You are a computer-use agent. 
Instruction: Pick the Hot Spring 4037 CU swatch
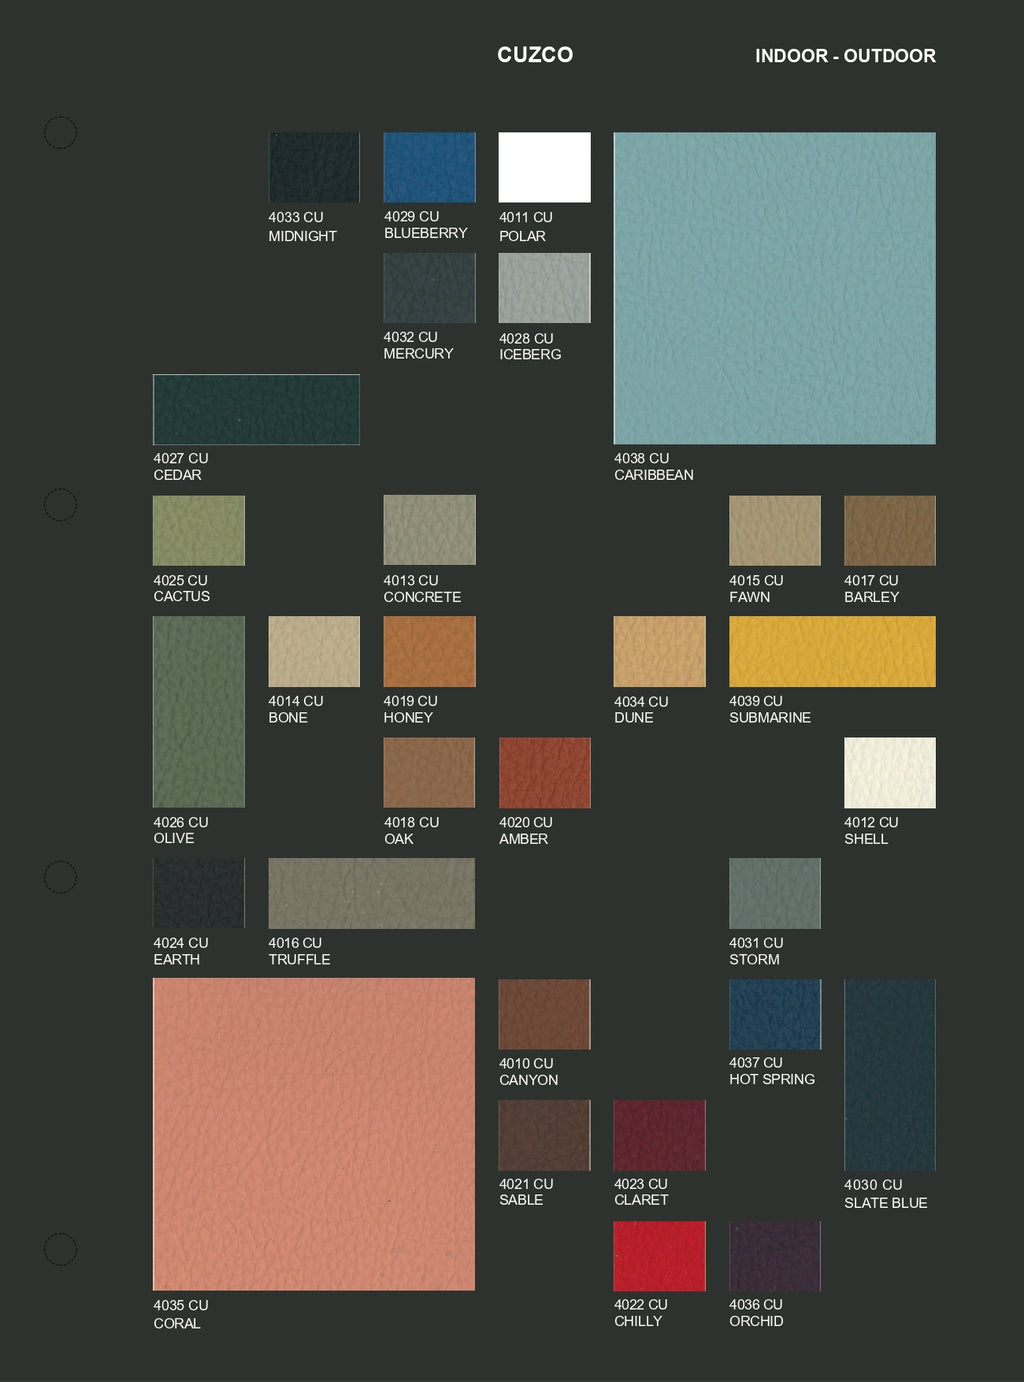click(775, 1014)
